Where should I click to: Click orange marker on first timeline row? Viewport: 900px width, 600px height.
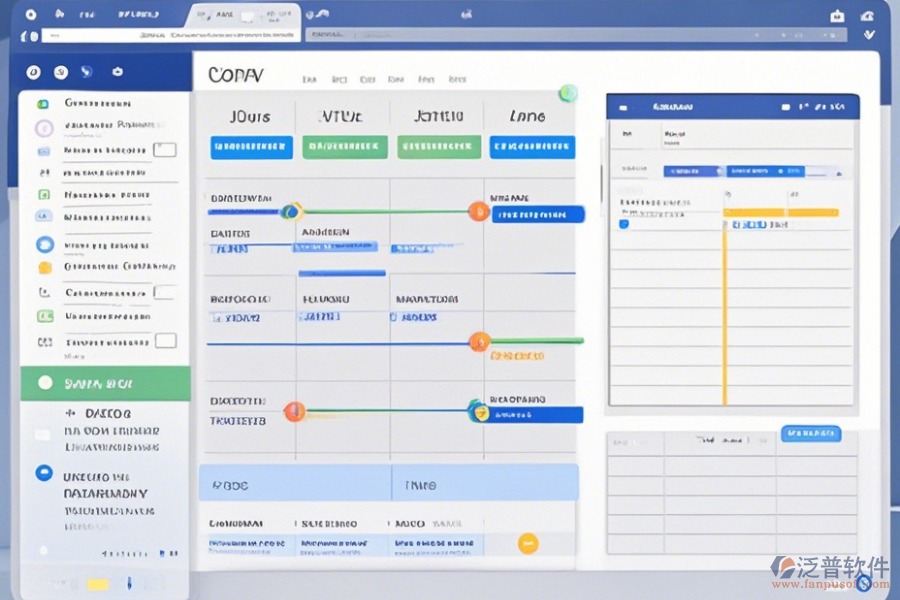point(479,211)
